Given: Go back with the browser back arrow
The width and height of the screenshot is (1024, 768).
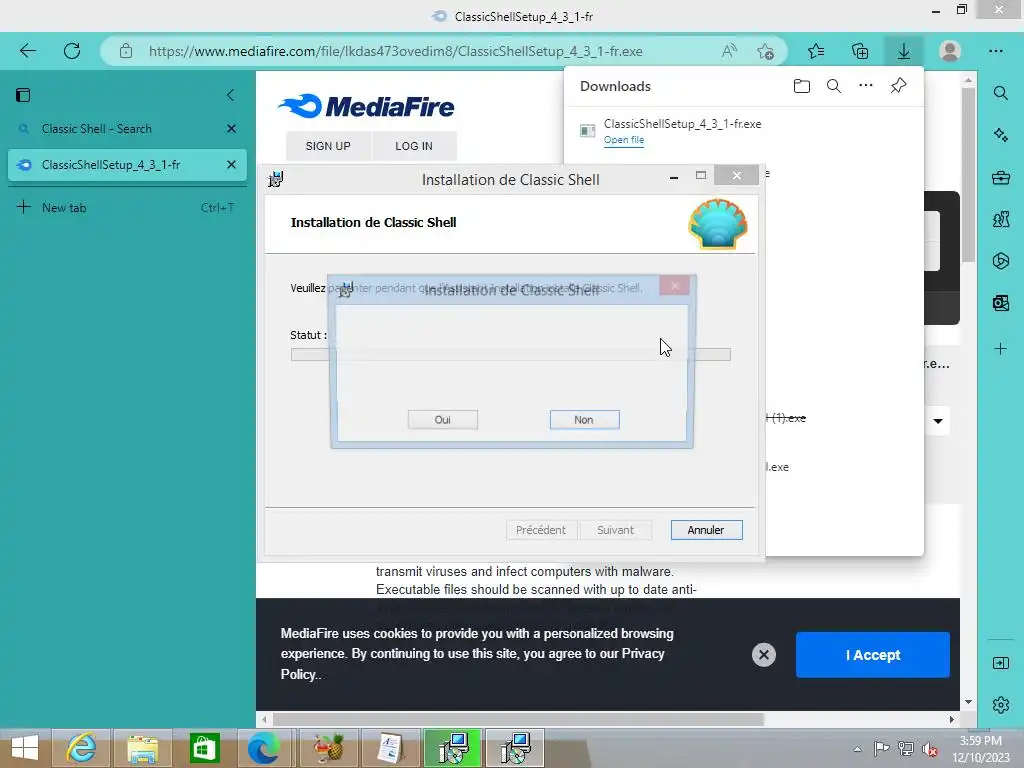Looking at the screenshot, I should tap(28, 51).
